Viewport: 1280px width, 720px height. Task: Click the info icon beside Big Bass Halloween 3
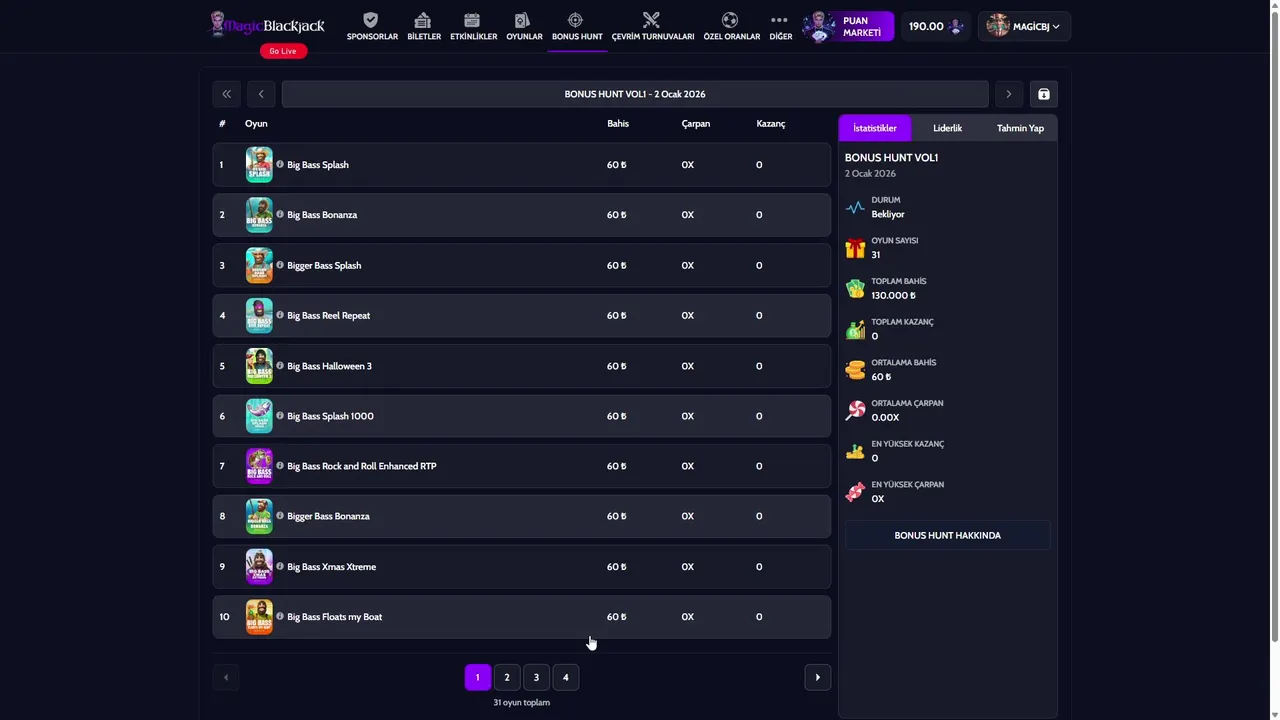[280, 365]
